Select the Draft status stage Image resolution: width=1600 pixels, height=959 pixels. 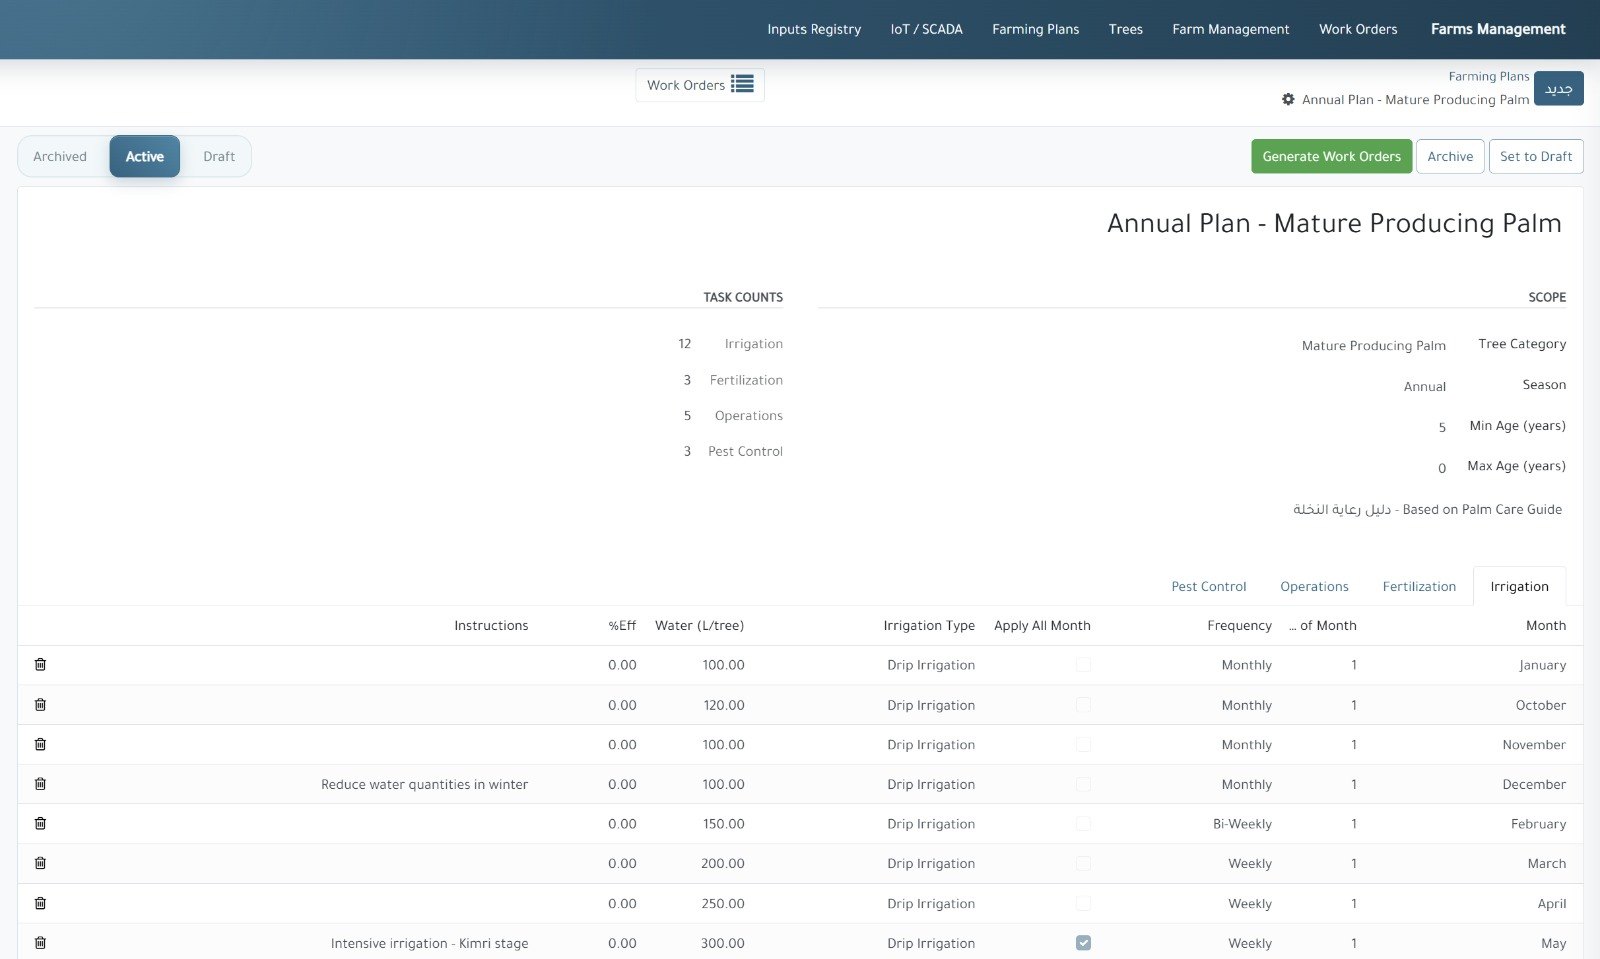coord(219,156)
